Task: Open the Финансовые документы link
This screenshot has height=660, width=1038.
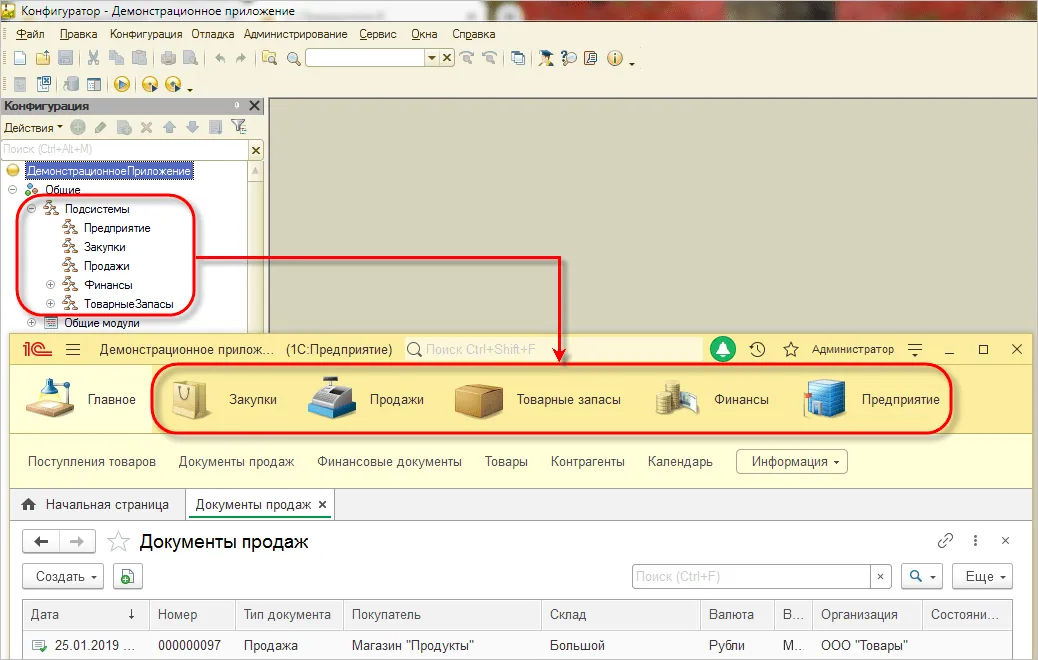Action: pyautogui.click(x=389, y=461)
